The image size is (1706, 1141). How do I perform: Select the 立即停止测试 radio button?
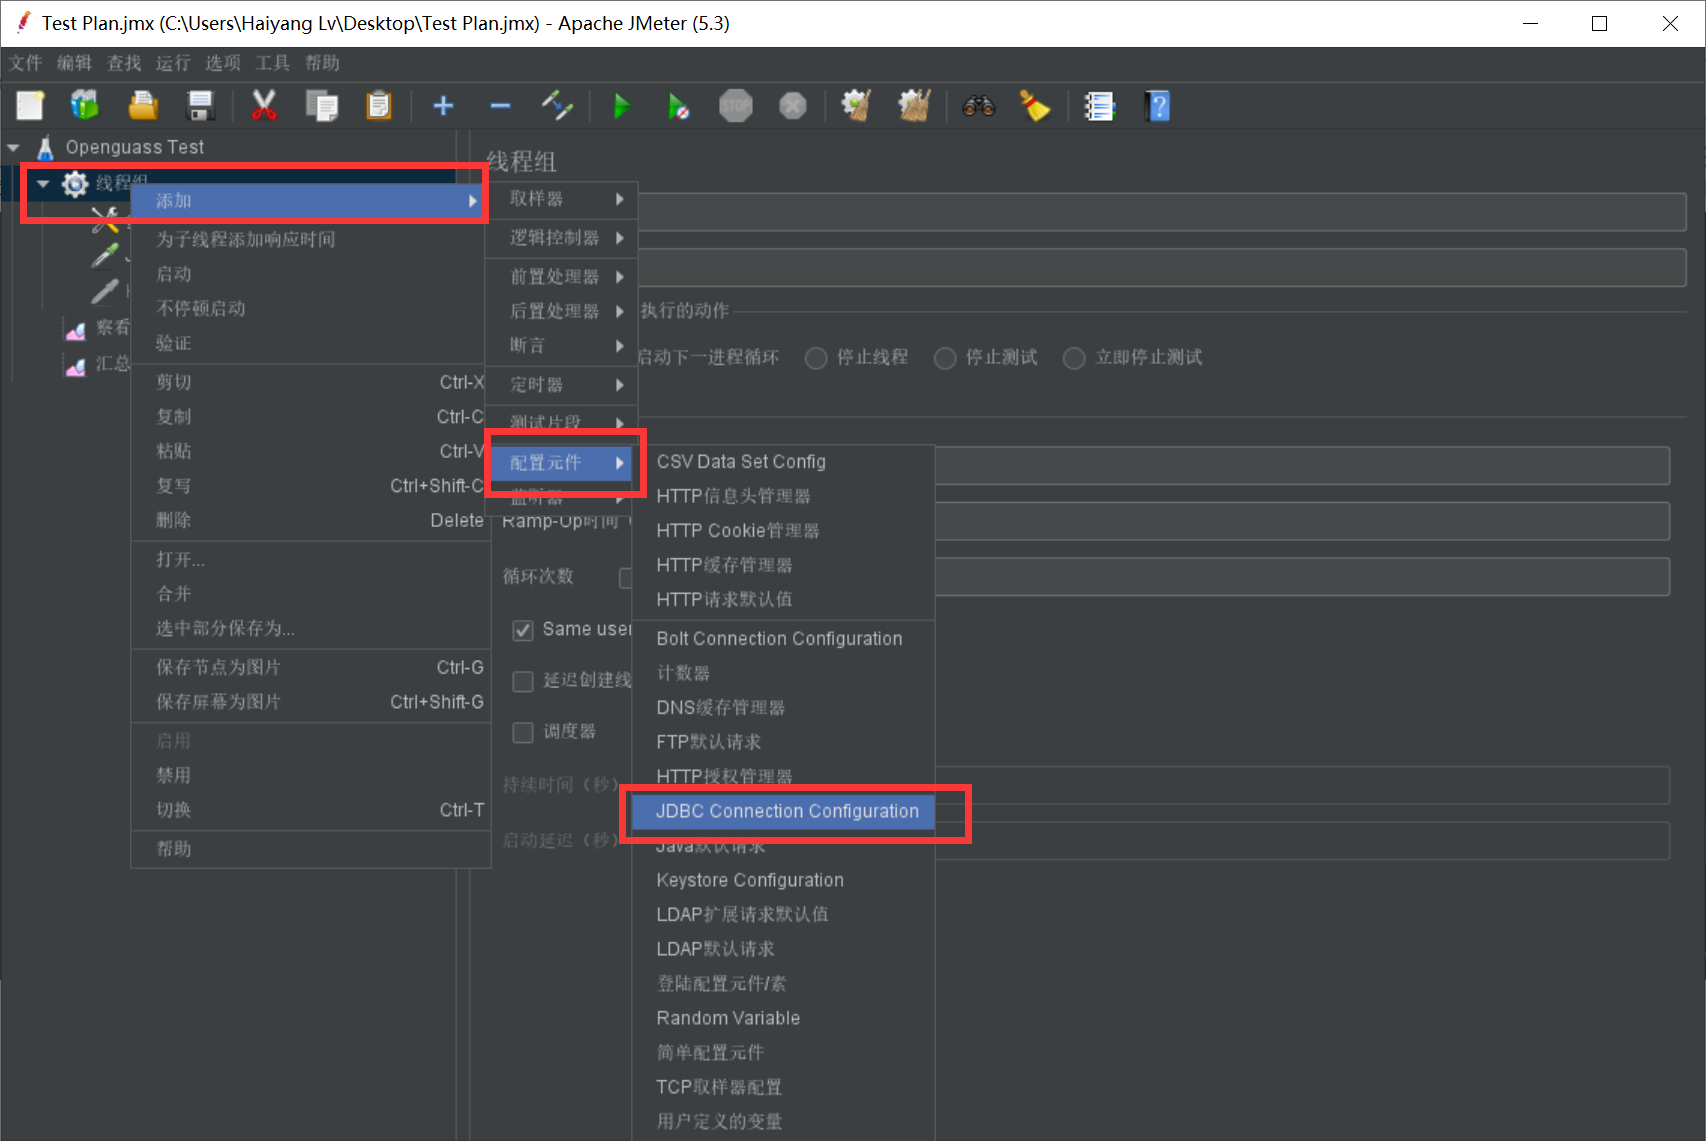tap(1074, 358)
